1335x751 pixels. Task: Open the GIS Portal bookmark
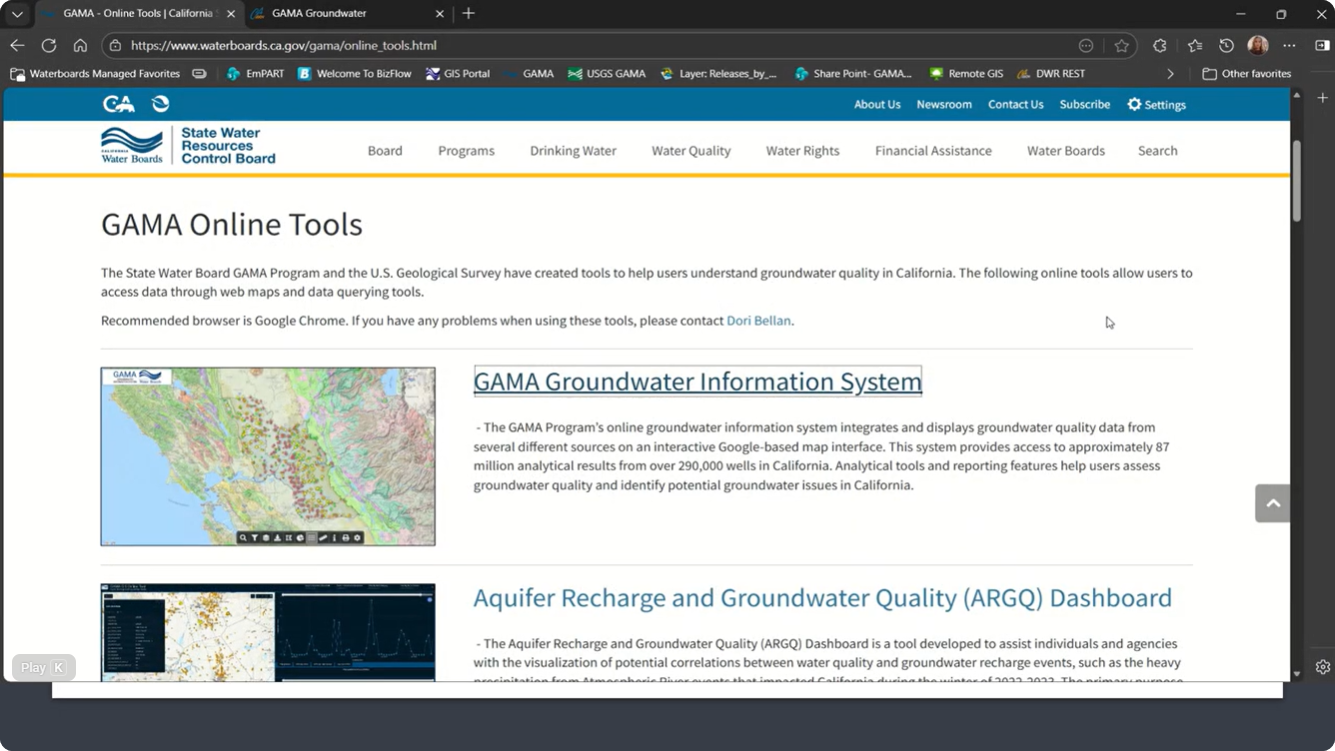click(x=457, y=73)
